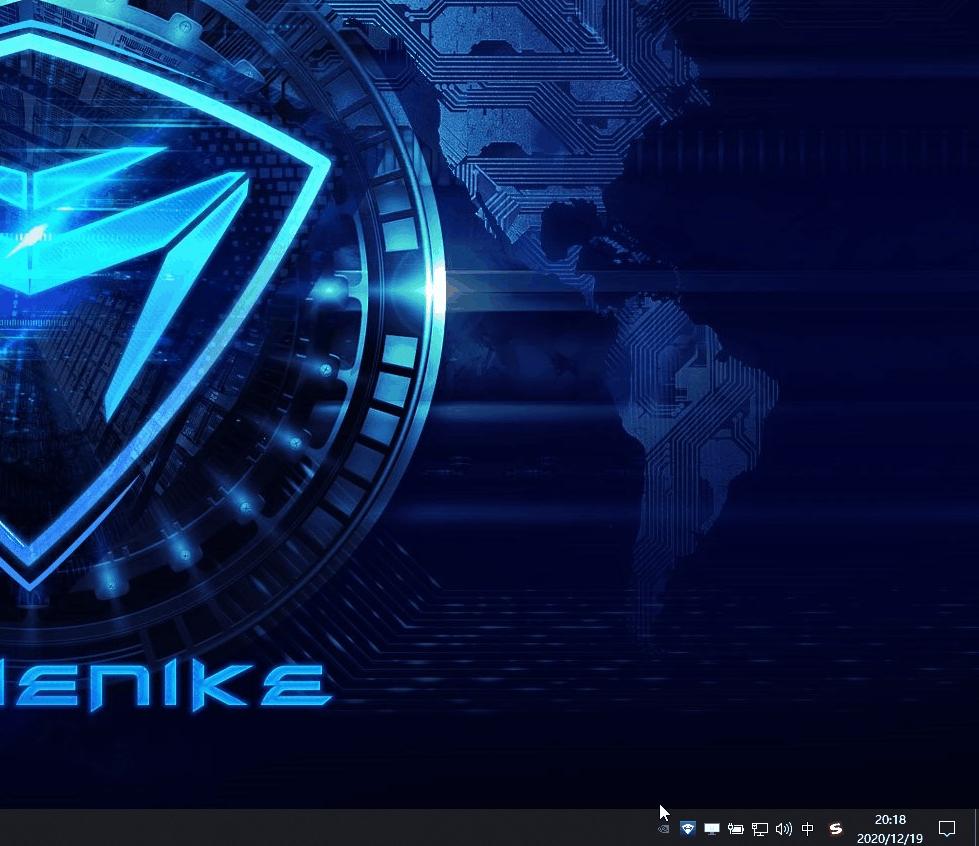Click the Show desktop strip at taskbar edge

point(976,828)
